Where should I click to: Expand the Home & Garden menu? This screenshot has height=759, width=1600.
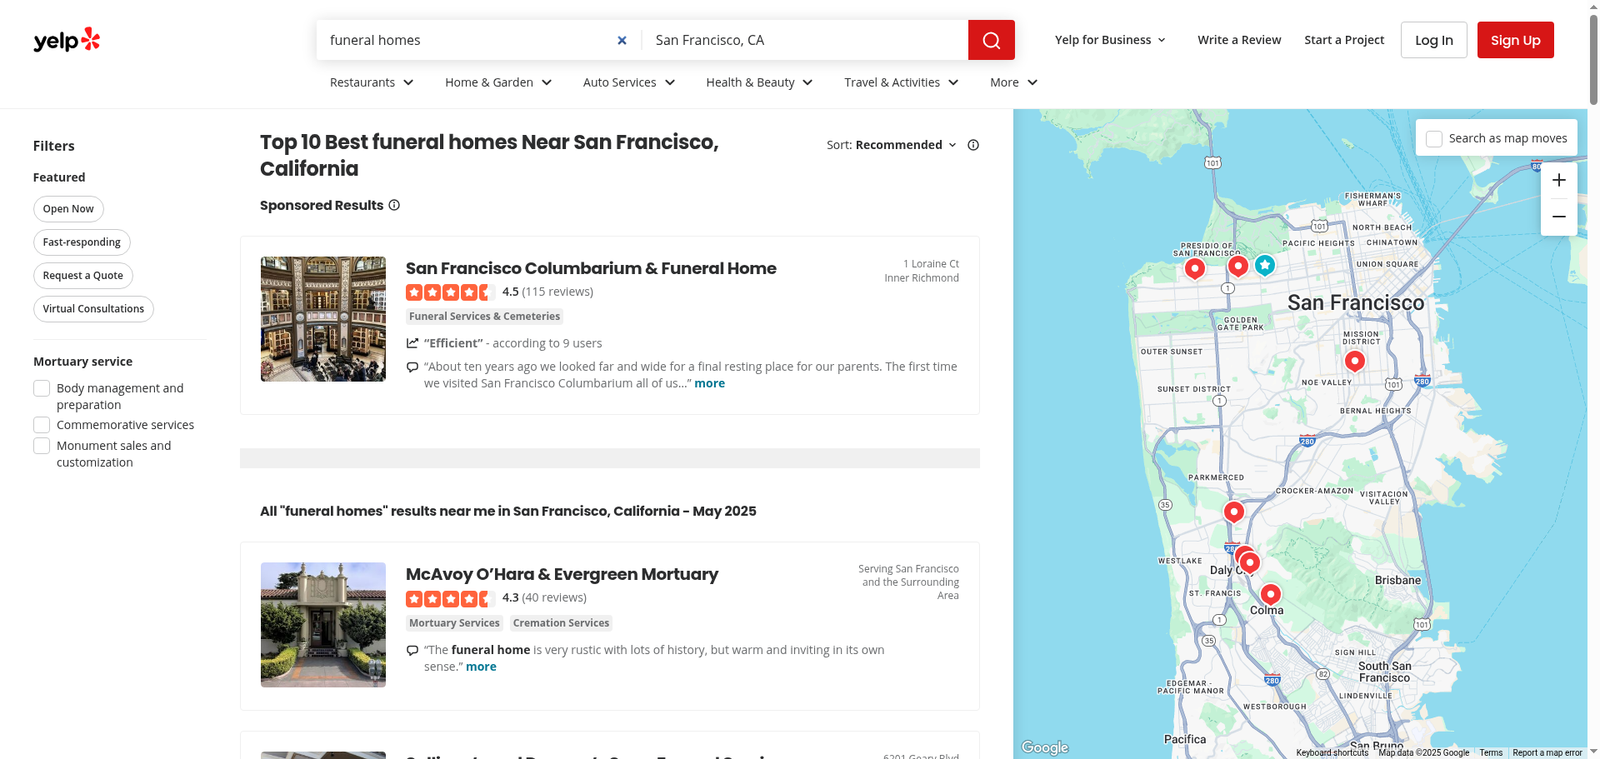click(x=499, y=82)
